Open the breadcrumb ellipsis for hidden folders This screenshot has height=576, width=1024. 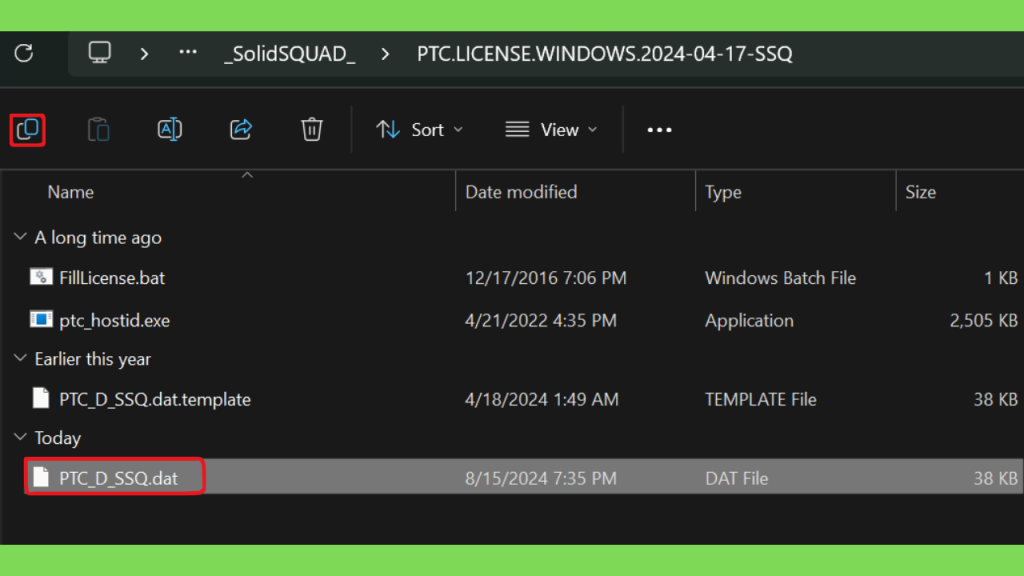[188, 52]
